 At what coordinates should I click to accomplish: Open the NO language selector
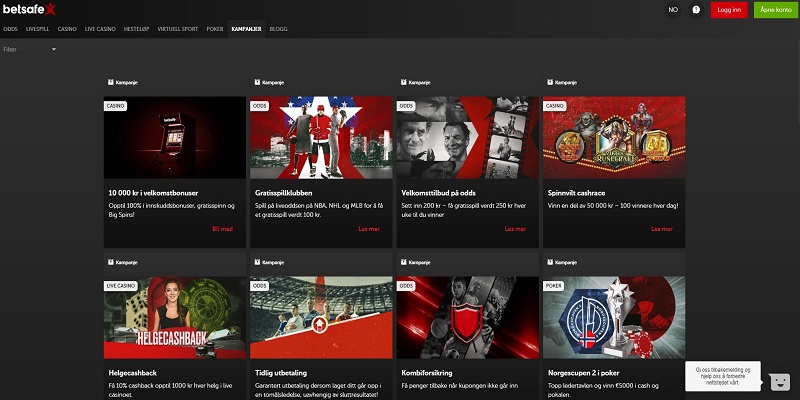(x=673, y=10)
